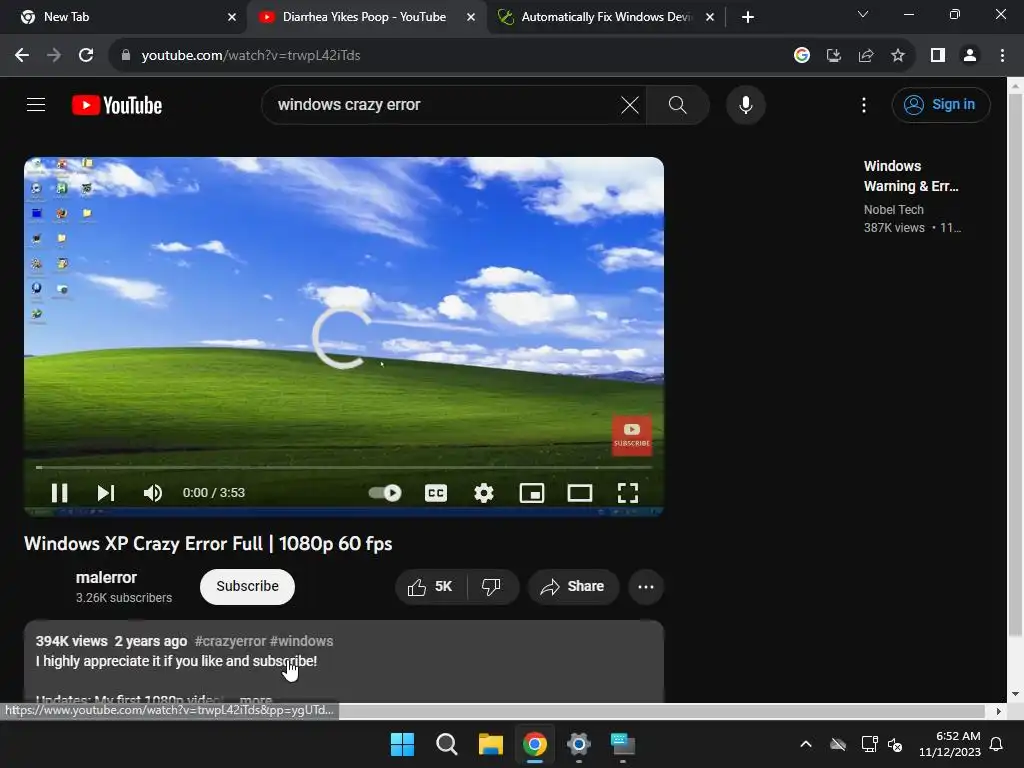
Task: Share this page from address bar
Action: point(866,56)
